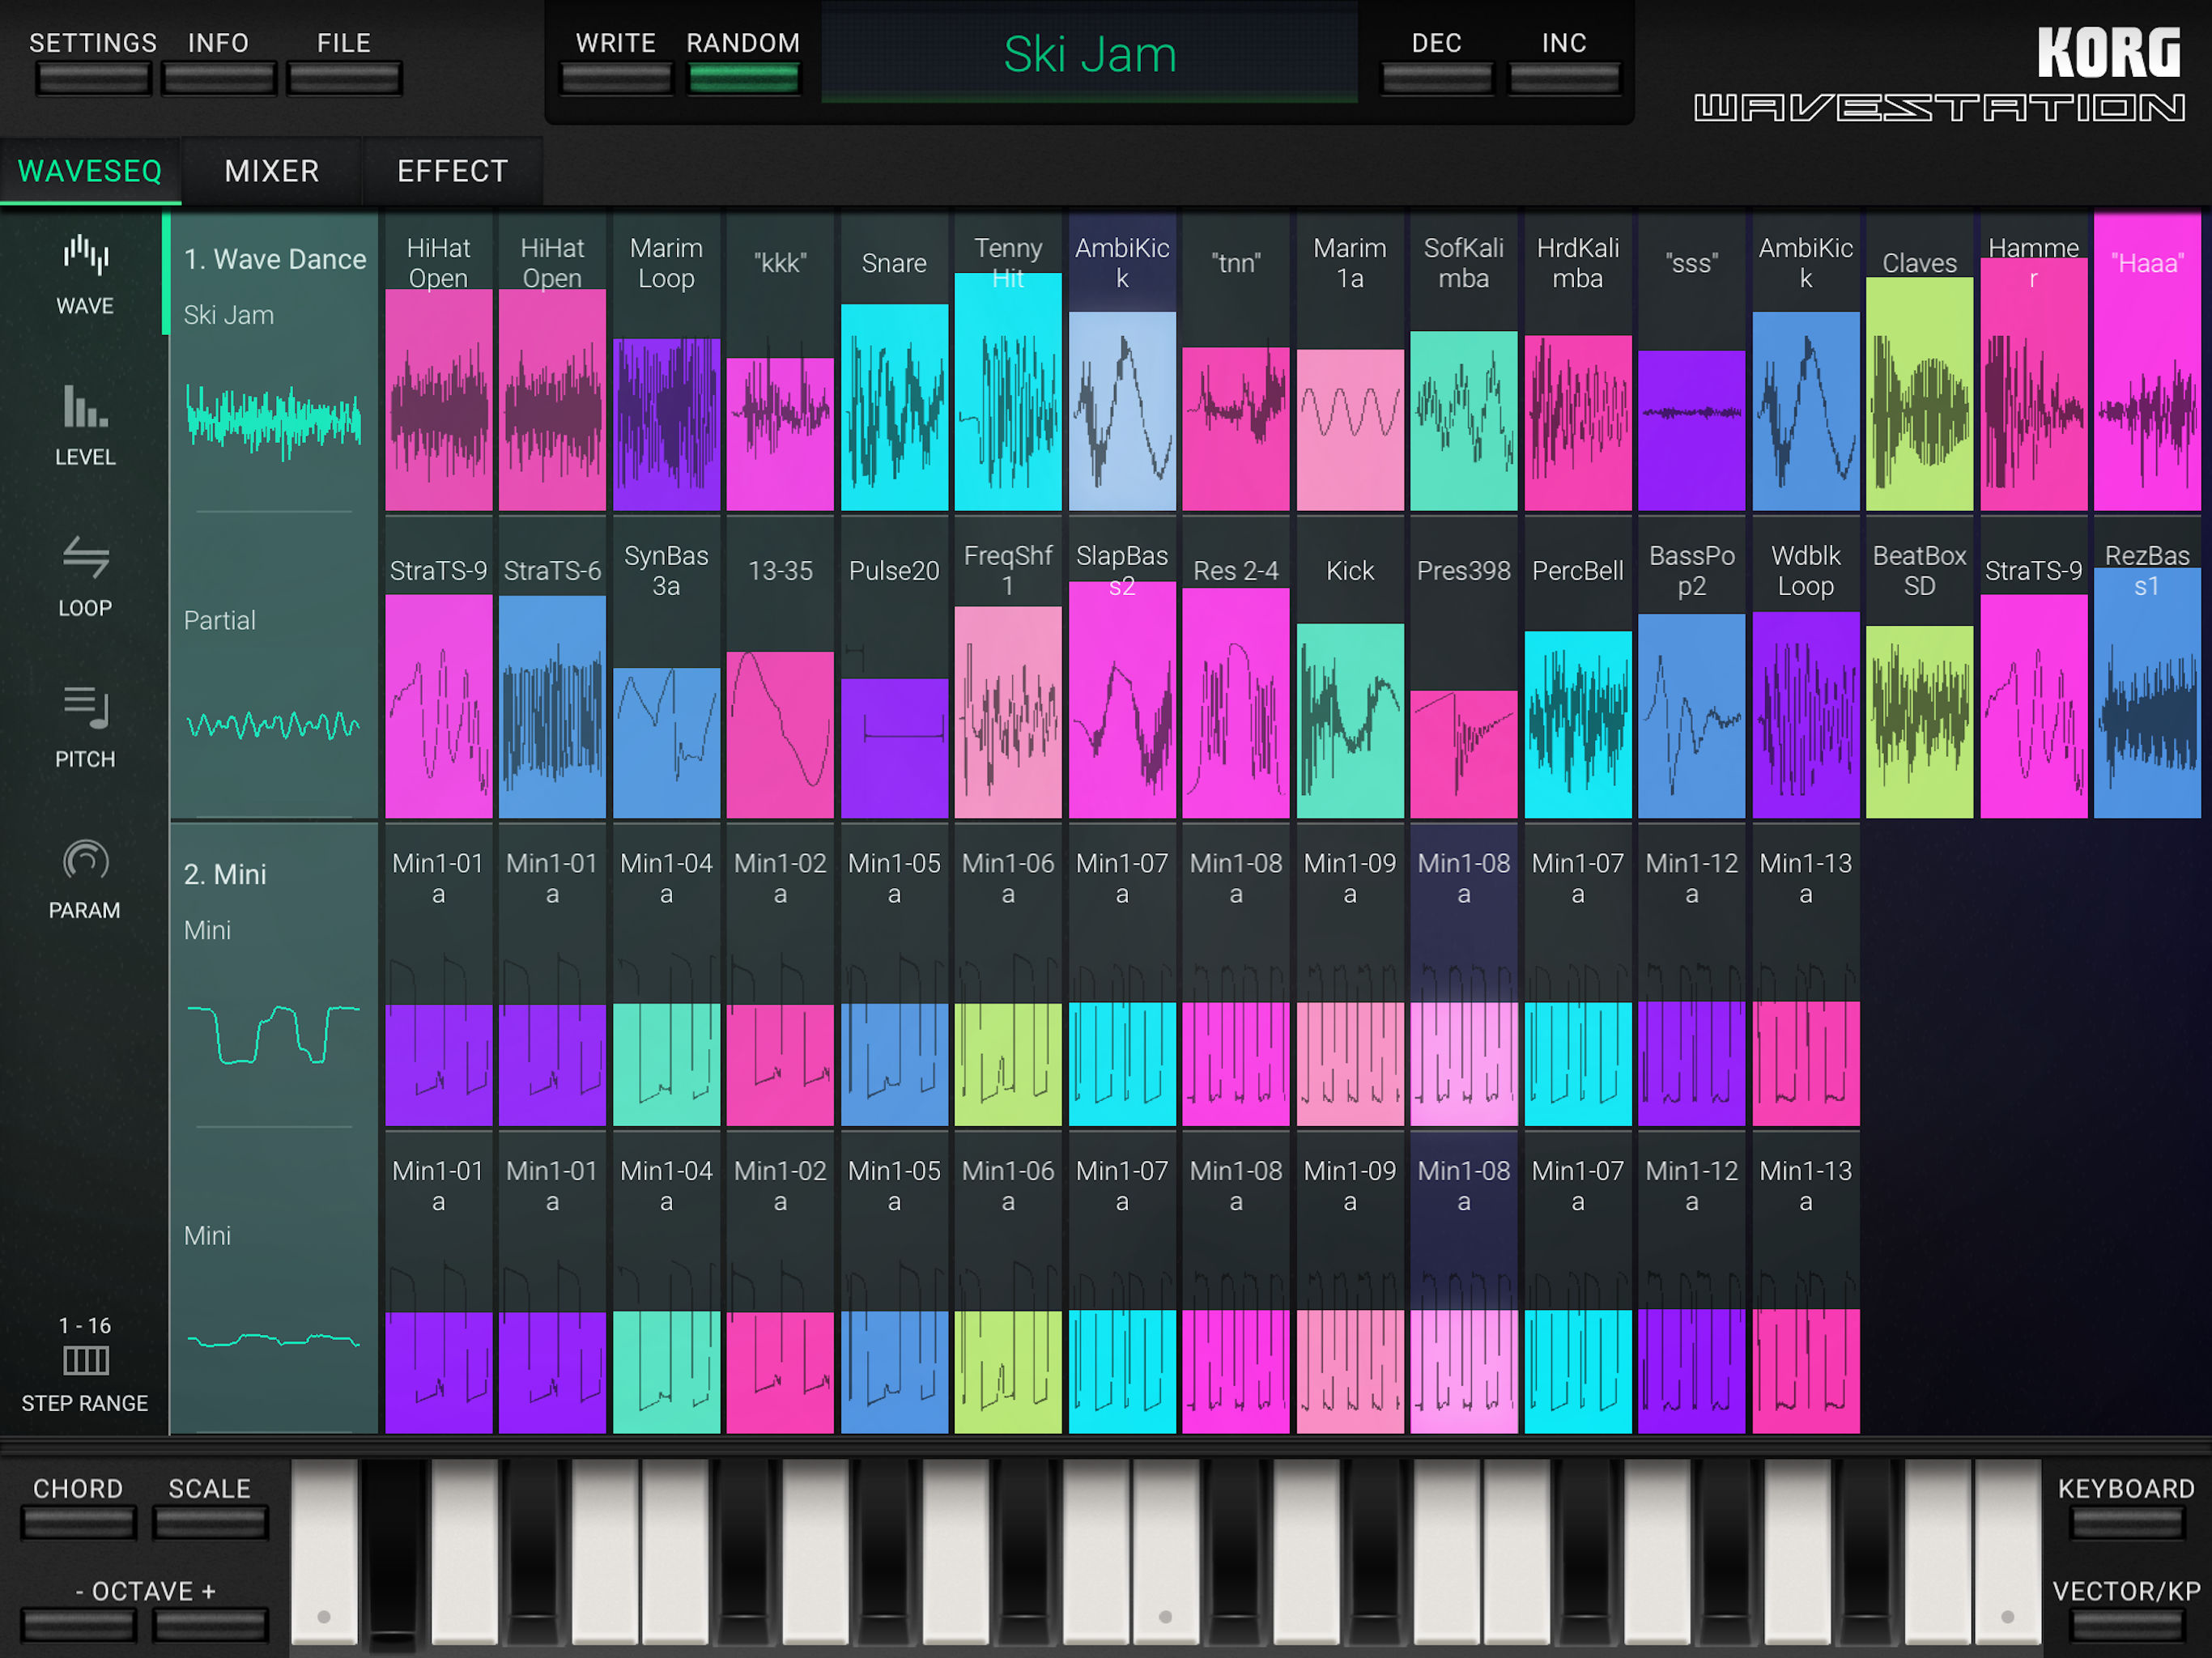Select the 2. Mini sequence waveform preview
The height and width of the screenshot is (1658, 2212).
tap(273, 1033)
